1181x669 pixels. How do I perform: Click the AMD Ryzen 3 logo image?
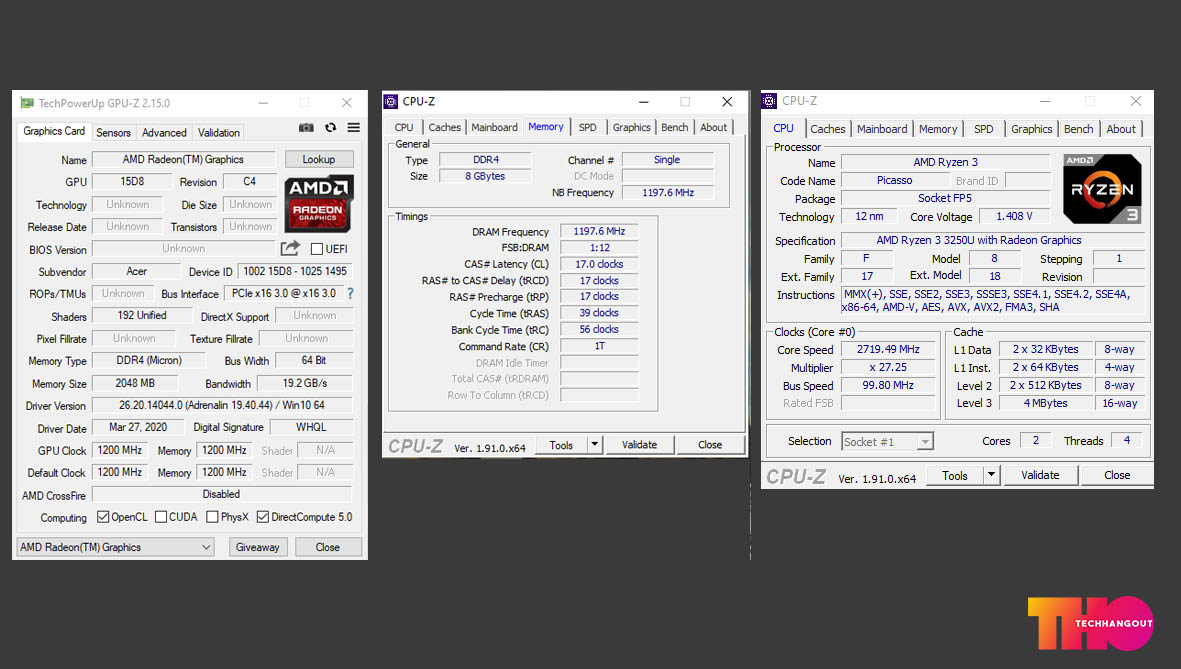[1102, 188]
